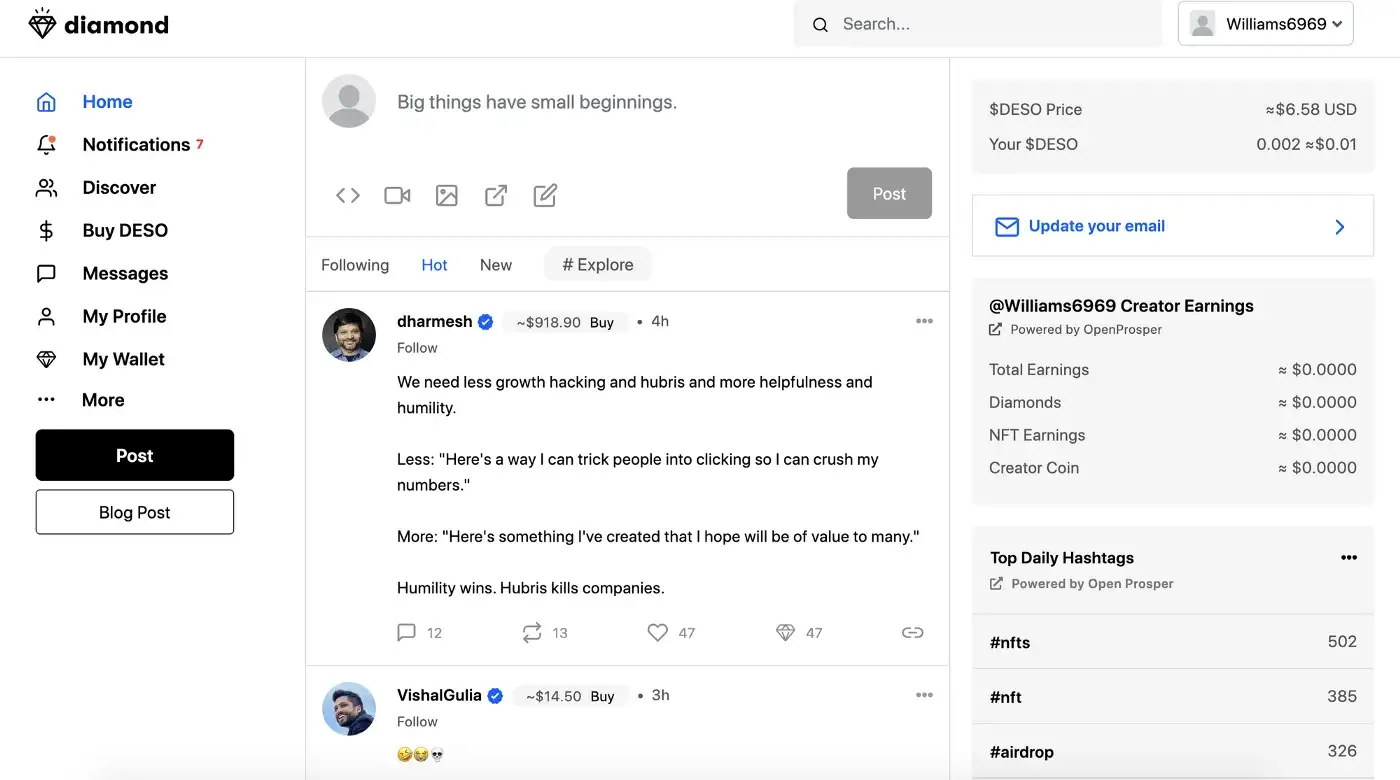Screen dimensions: 1400x780
Task: Open My Wallet from the sidebar
Action: click(123, 359)
